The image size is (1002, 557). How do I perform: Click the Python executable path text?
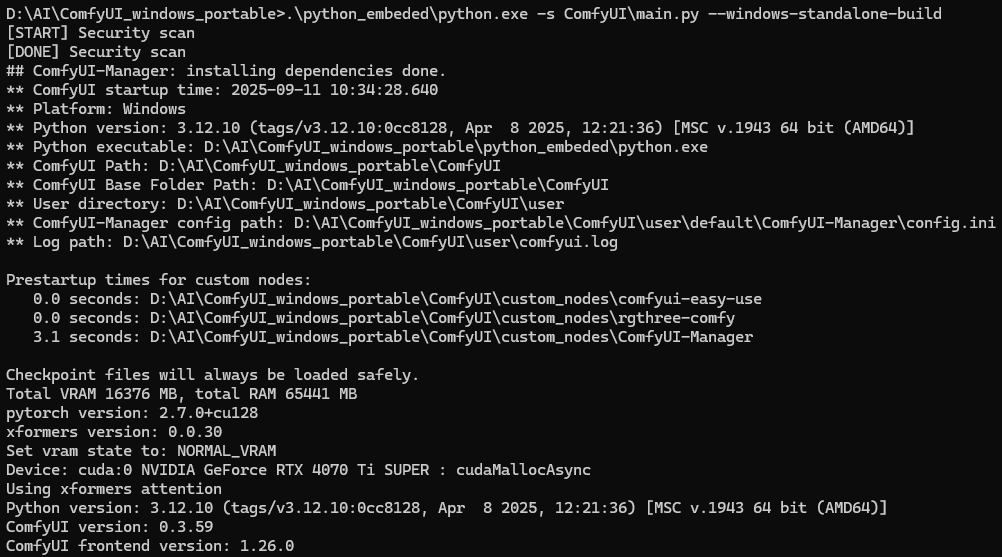click(x=456, y=147)
